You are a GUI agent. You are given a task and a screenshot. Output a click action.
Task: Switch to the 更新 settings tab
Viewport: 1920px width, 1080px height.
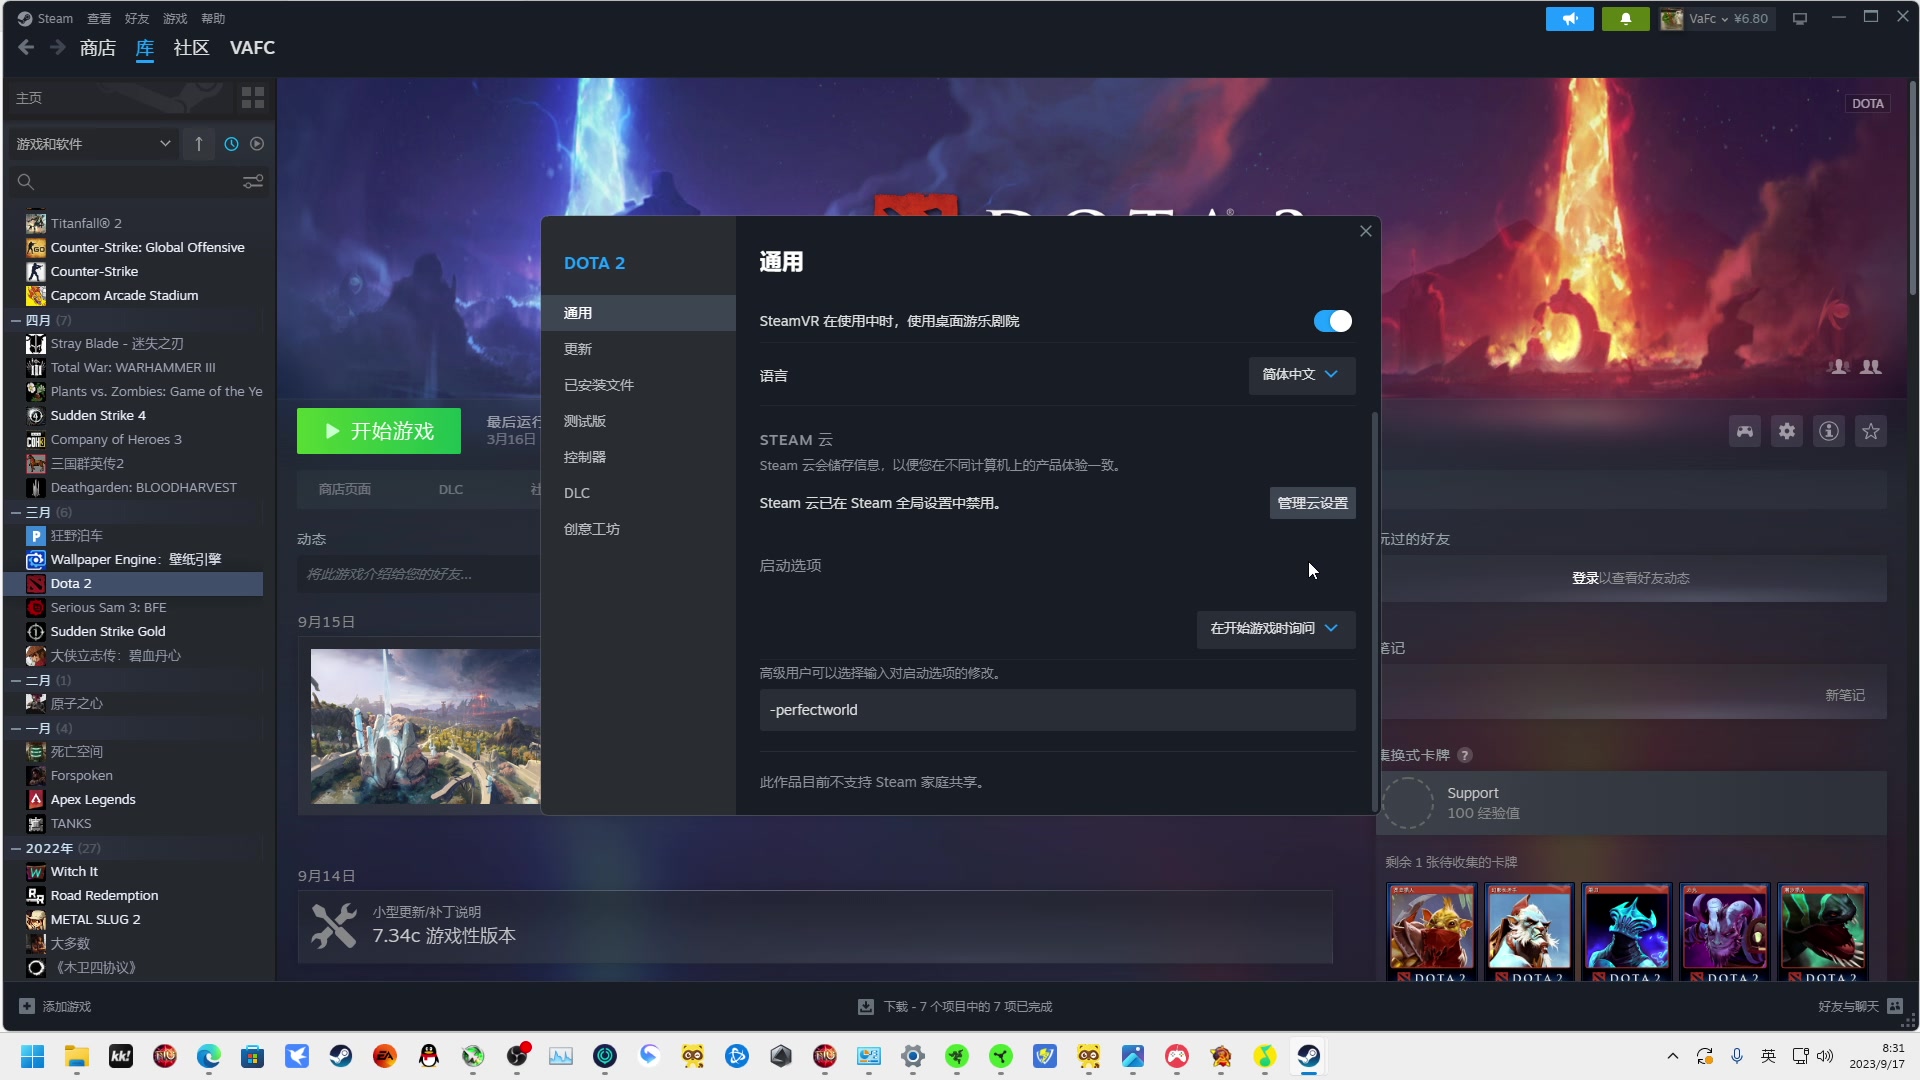[578, 349]
